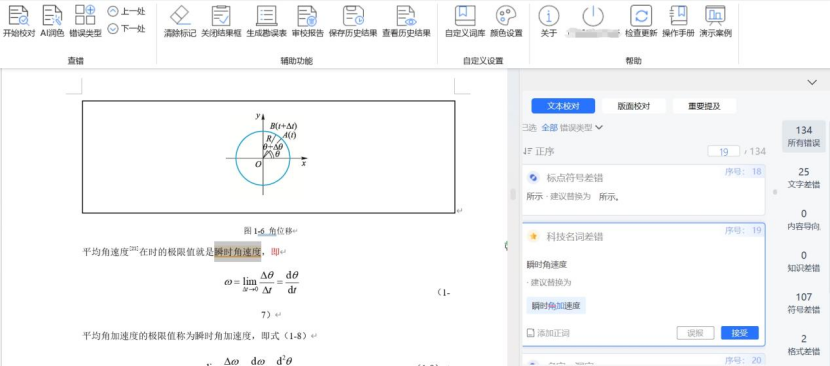
Task: Open the 审校报告 review report
Action: (x=308, y=21)
